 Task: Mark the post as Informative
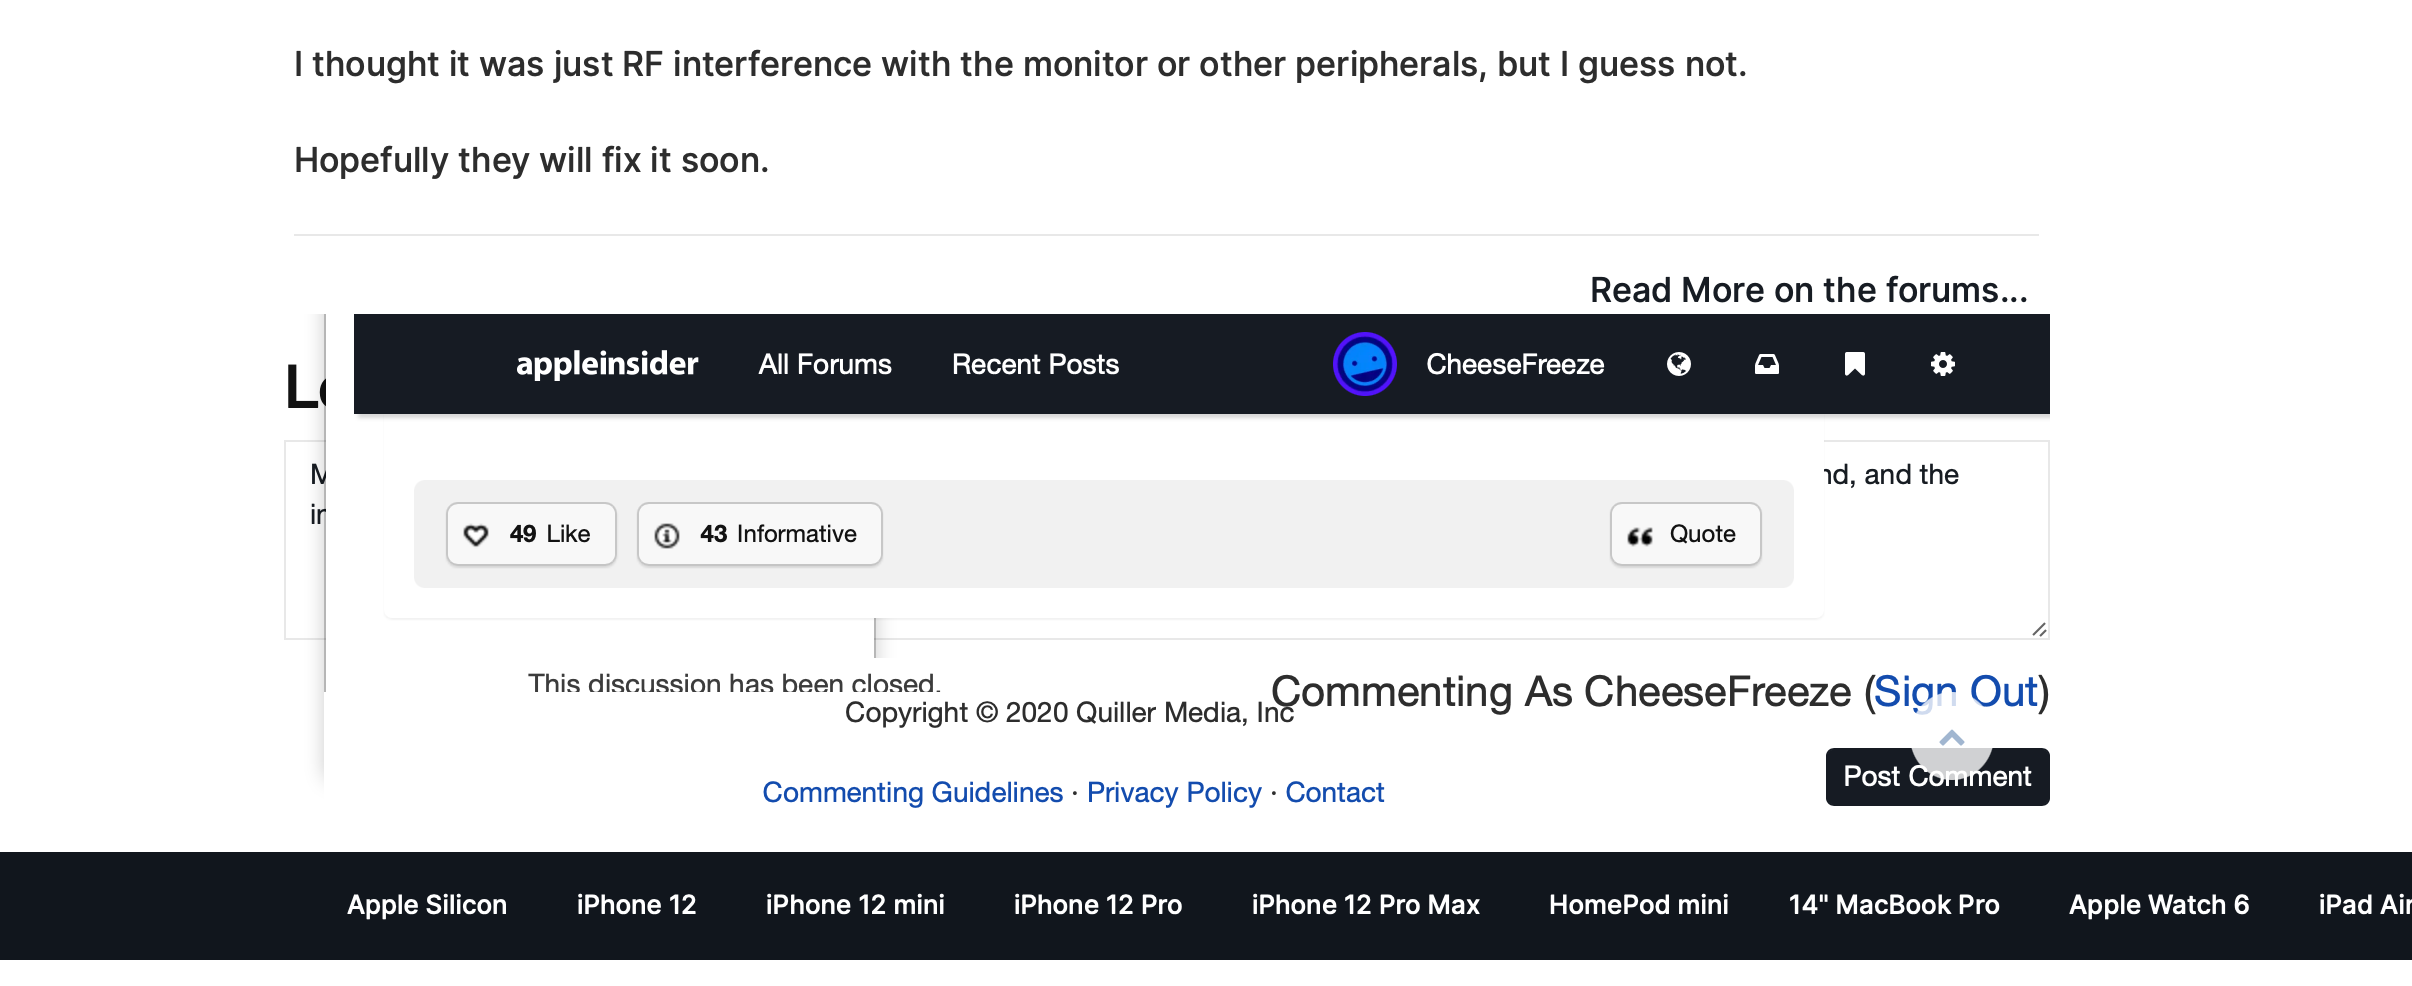[x=760, y=534]
